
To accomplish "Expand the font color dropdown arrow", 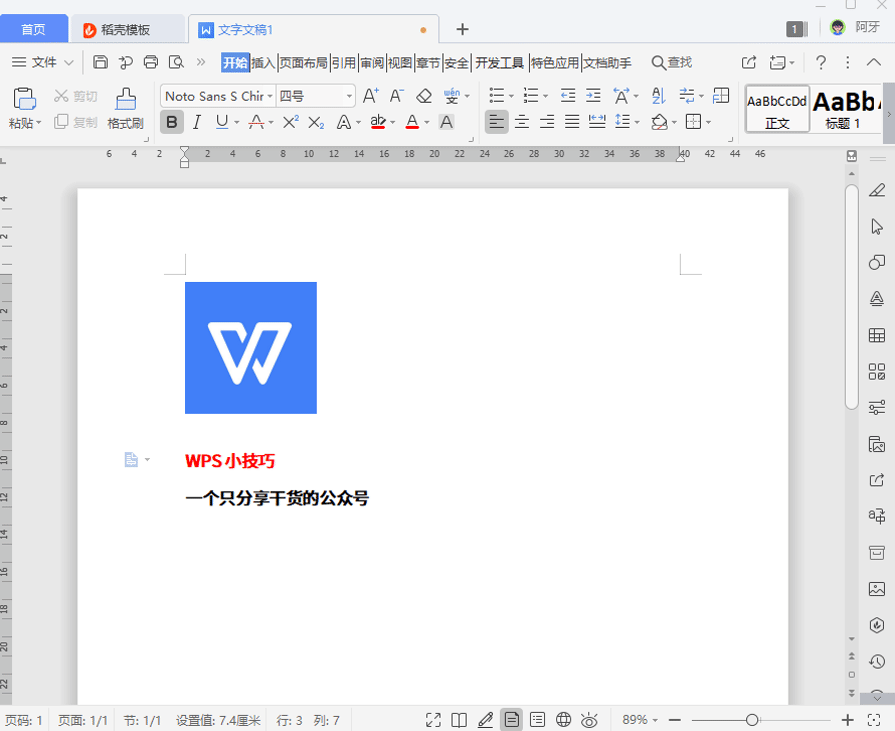I will point(425,121).
